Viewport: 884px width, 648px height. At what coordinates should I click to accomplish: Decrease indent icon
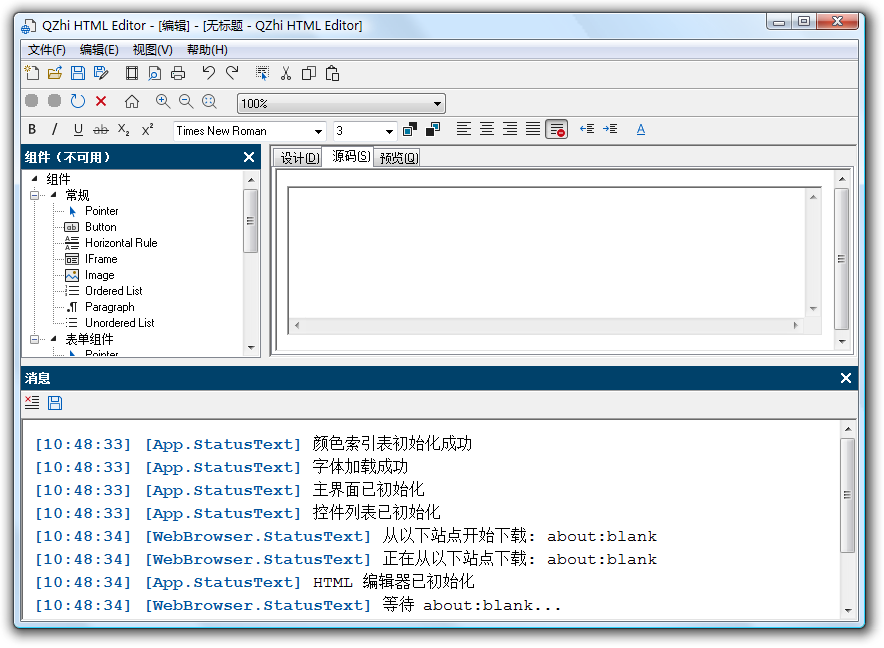[587, 129]
